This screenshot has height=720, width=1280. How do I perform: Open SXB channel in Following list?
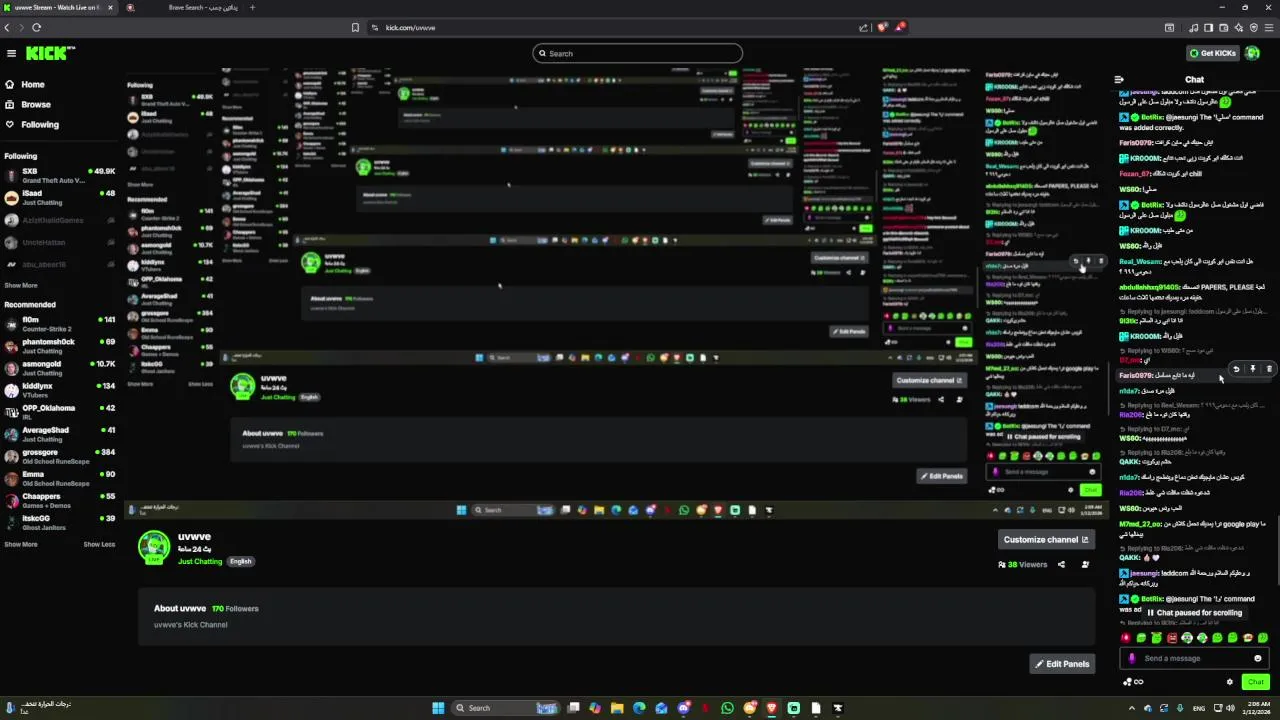(60, 175)
